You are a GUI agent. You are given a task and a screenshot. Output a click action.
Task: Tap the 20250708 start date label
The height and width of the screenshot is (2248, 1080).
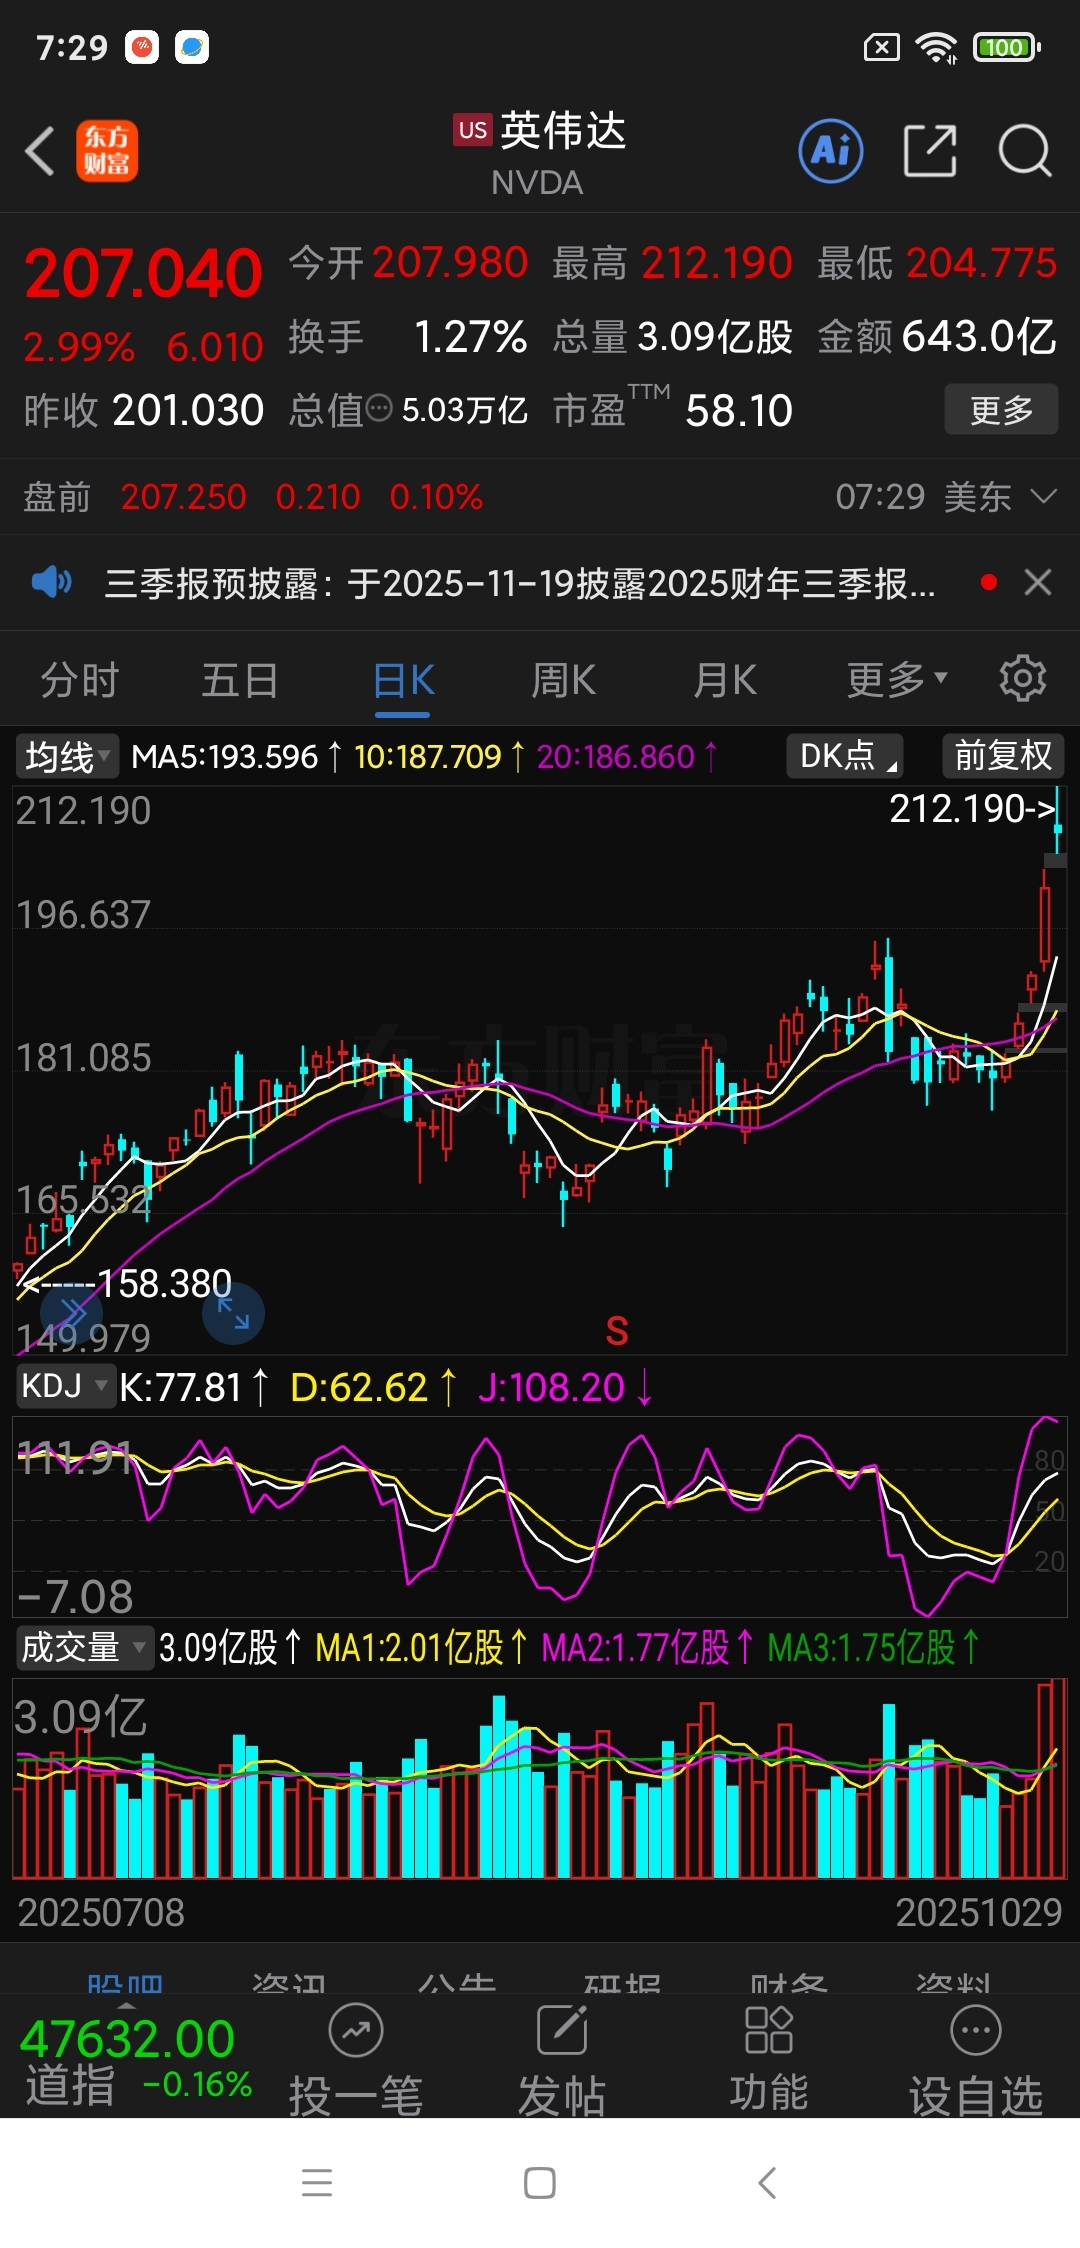[x=101, y=1912]
